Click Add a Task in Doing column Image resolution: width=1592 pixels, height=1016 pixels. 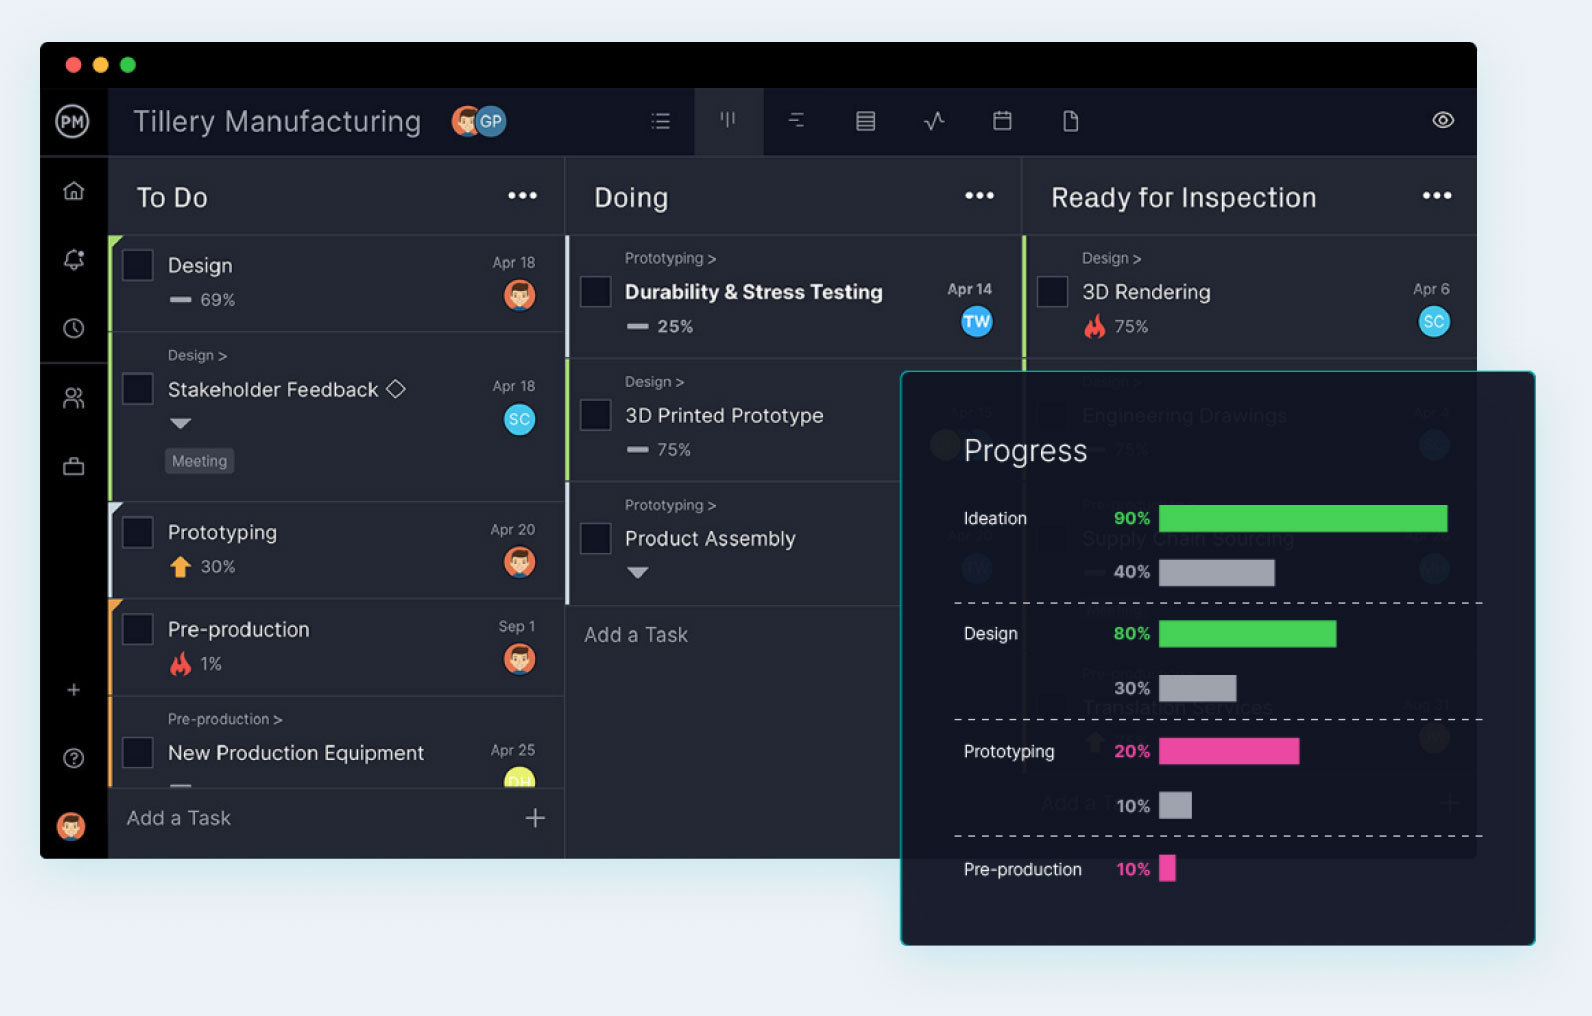pos(636,635)
